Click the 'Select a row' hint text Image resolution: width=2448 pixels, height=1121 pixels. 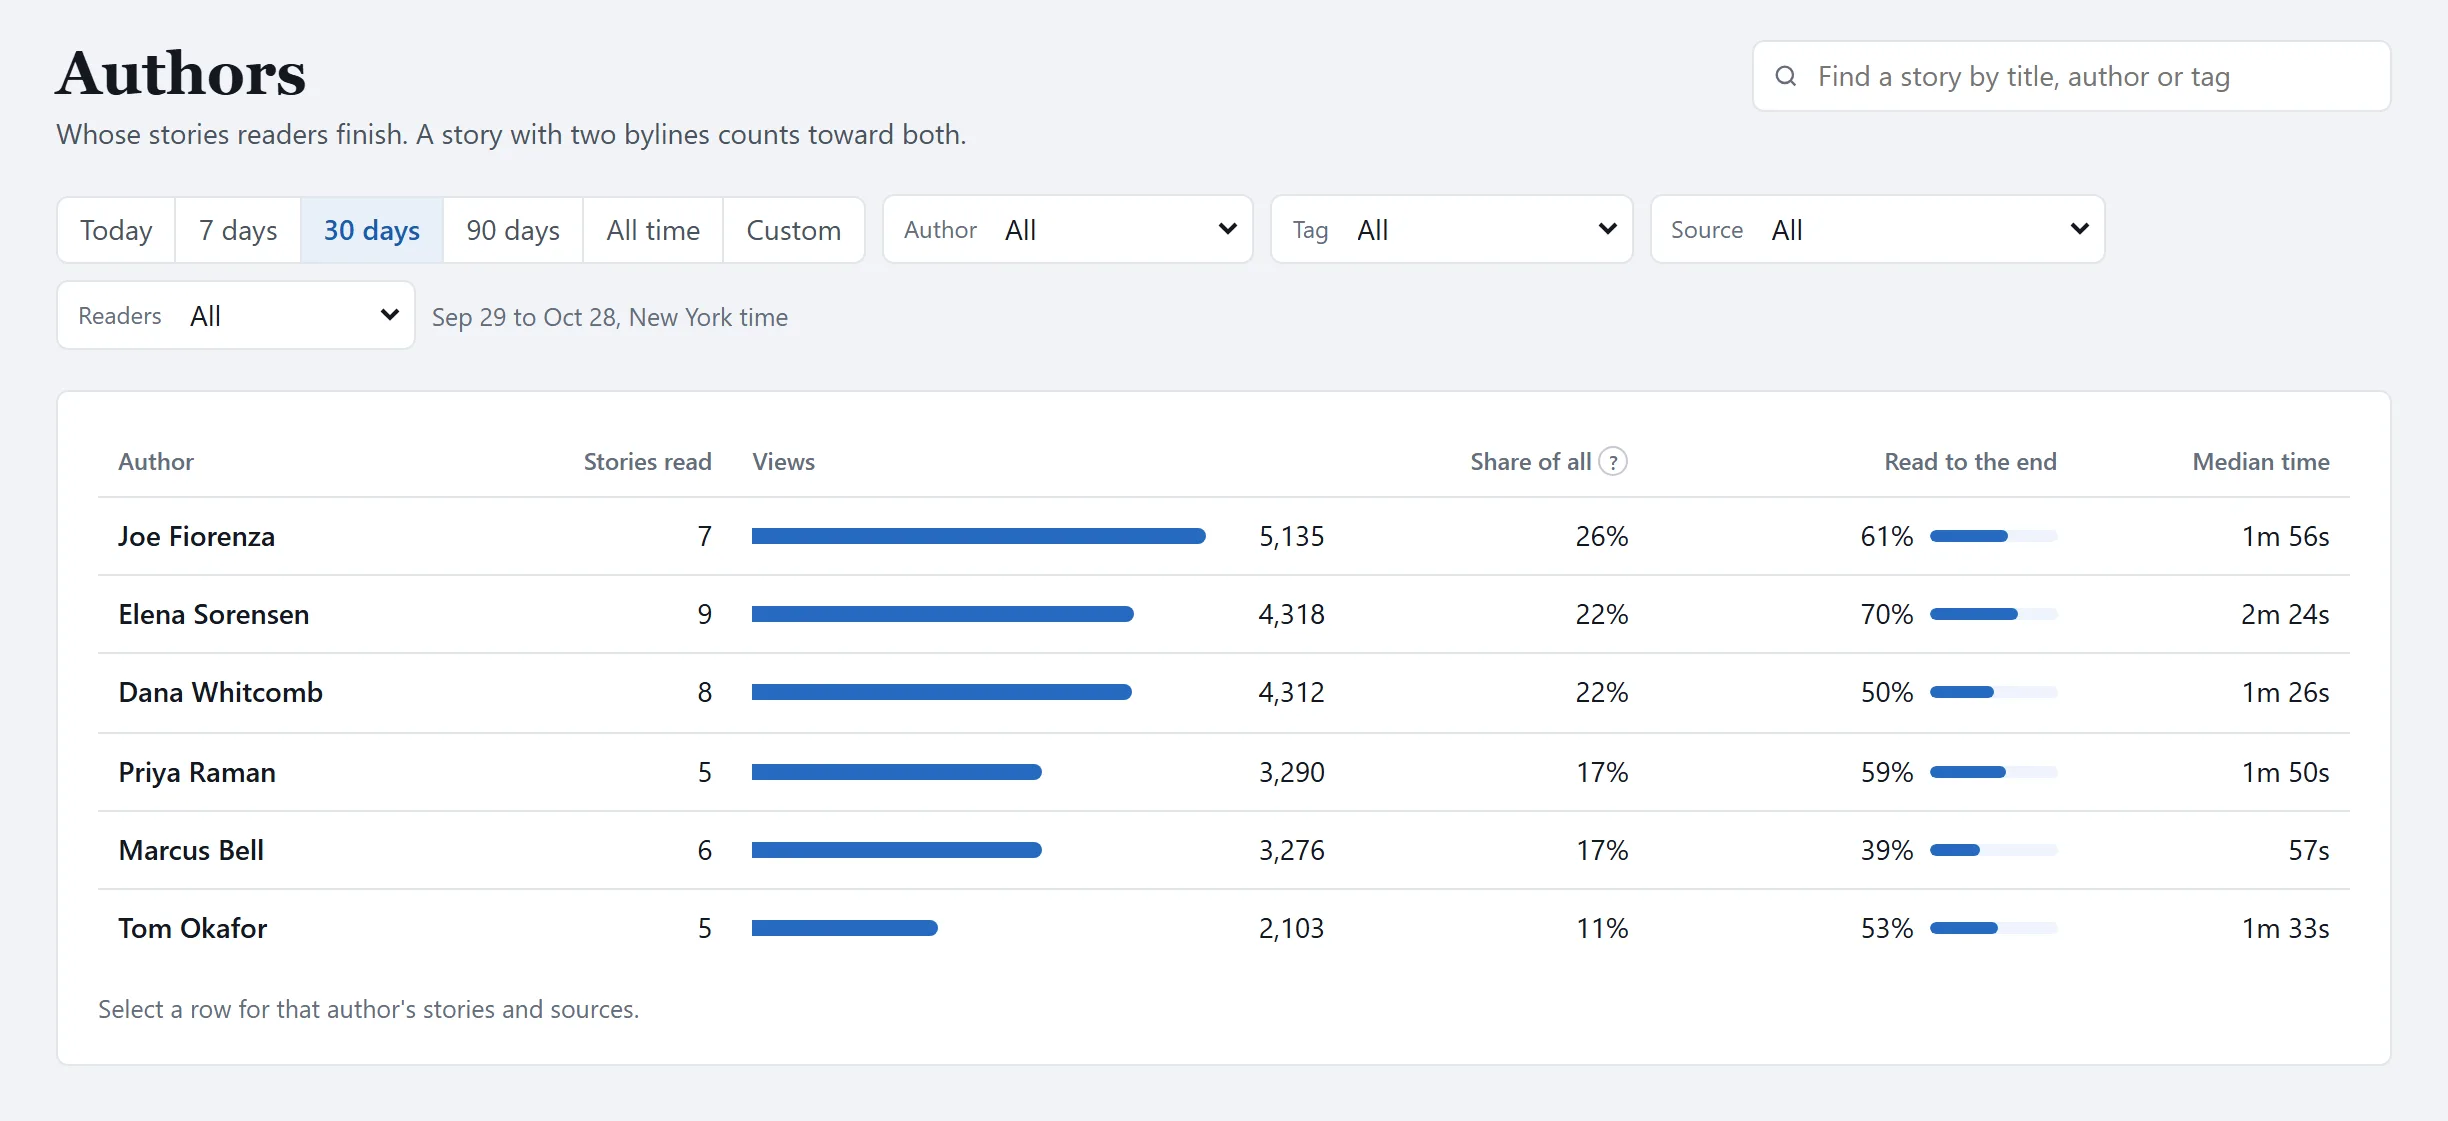point(369,1009)
